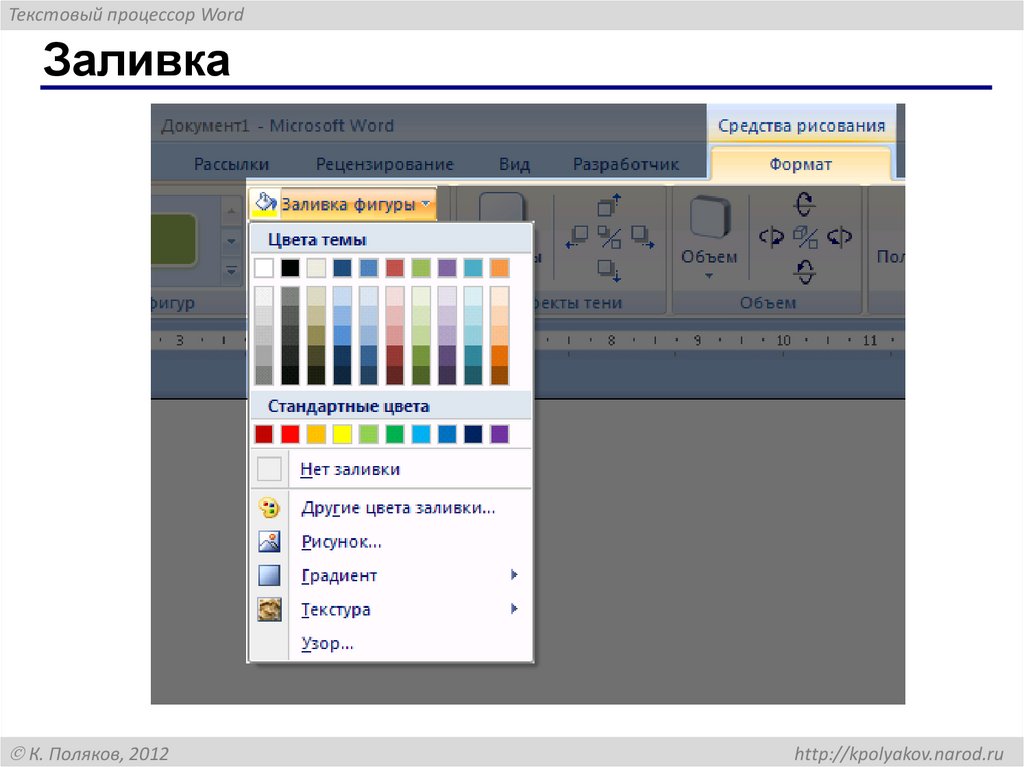Pick black theme color swatch
1024x767 pixels.
click(290, 268)
